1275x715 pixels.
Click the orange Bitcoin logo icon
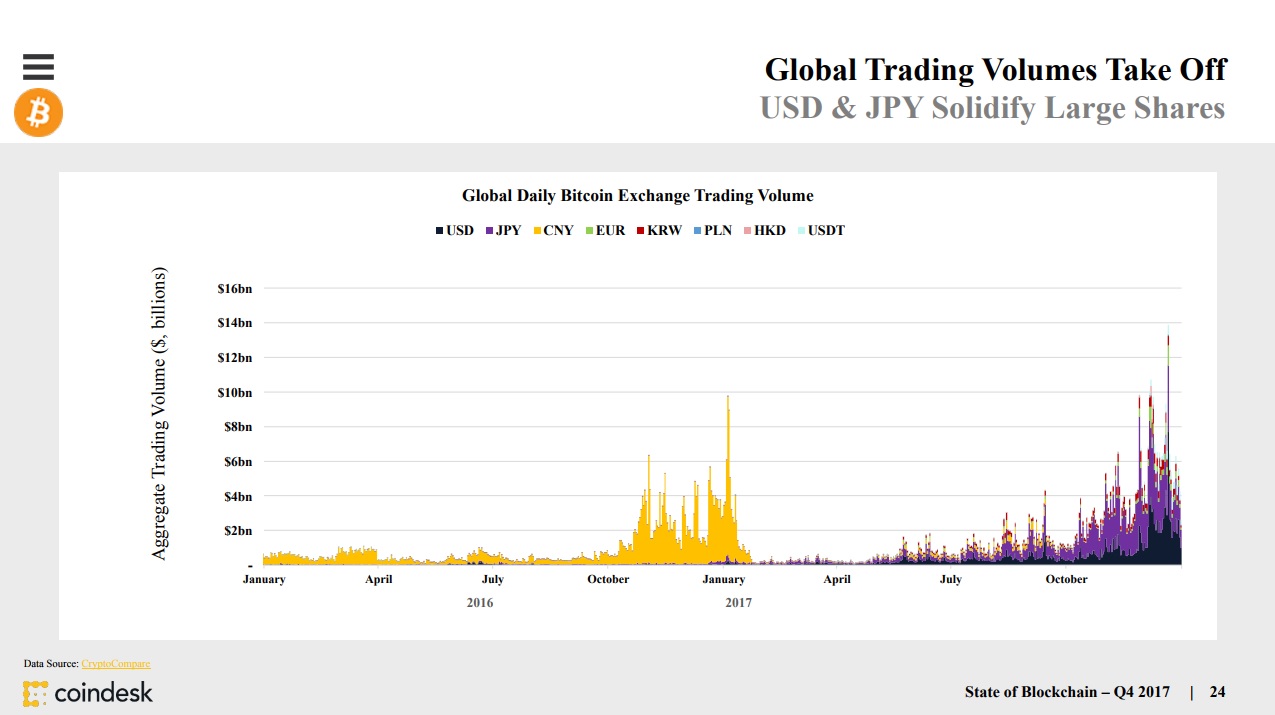[38, 112]
